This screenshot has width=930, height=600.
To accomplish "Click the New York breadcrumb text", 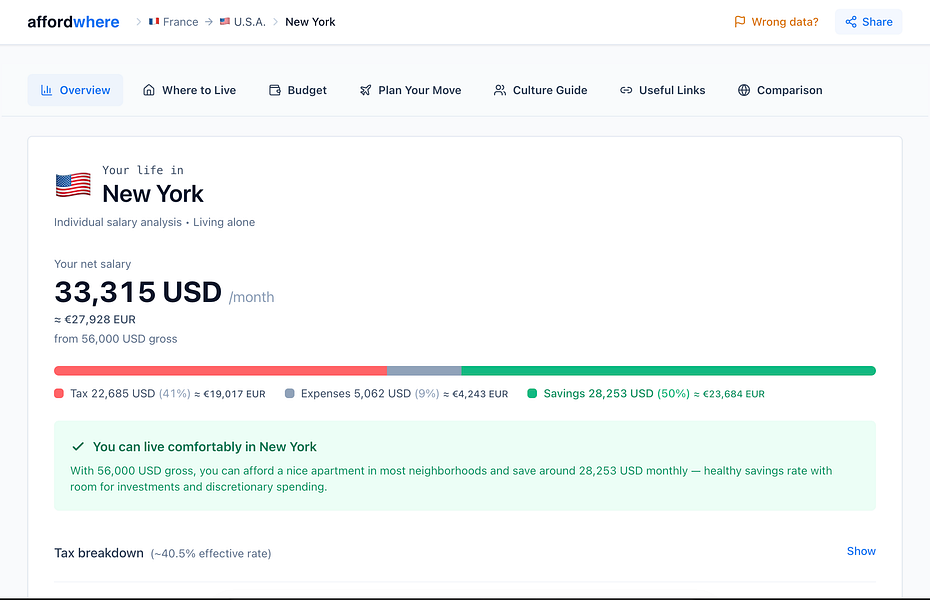I will pos(310,22).
